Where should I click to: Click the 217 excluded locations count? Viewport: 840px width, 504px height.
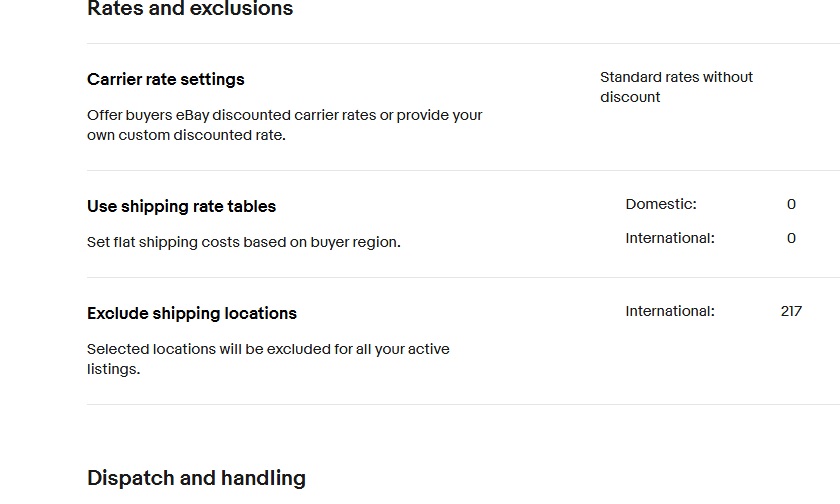point(791,311)
